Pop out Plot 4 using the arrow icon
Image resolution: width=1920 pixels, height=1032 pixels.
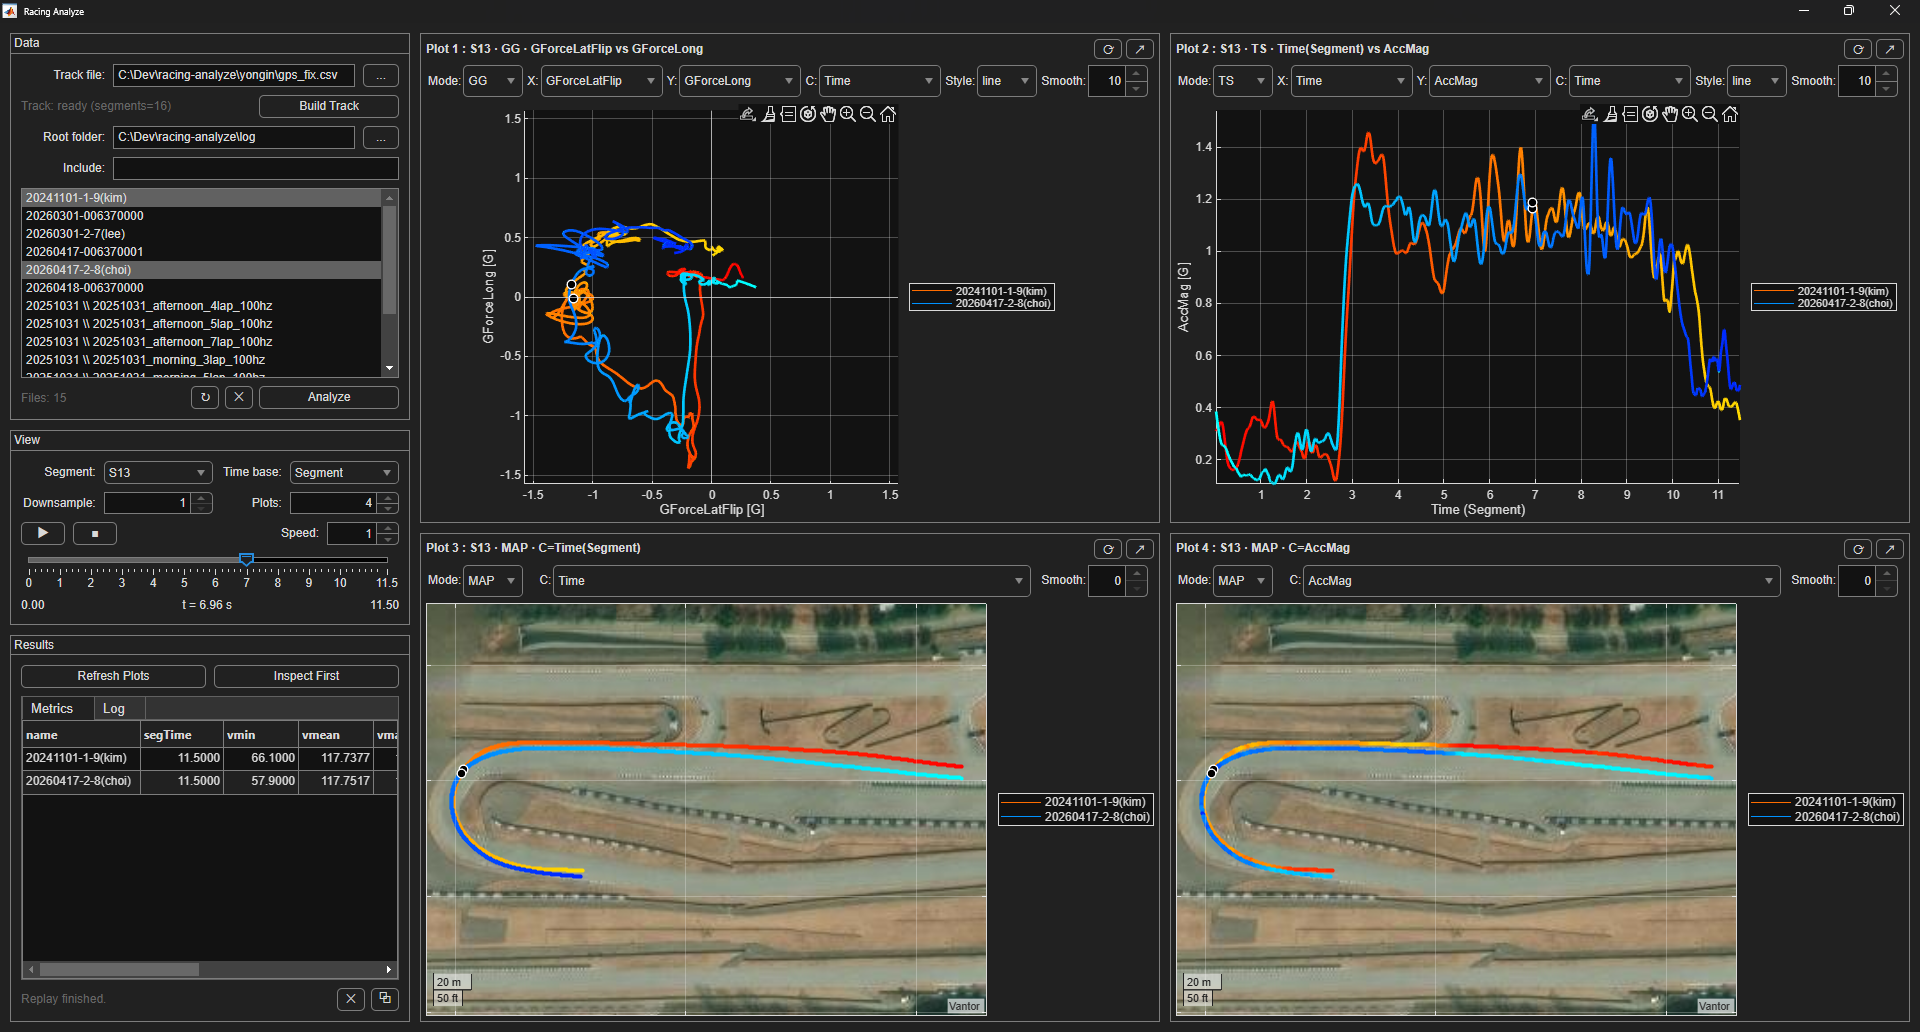tap(1890, 548)
